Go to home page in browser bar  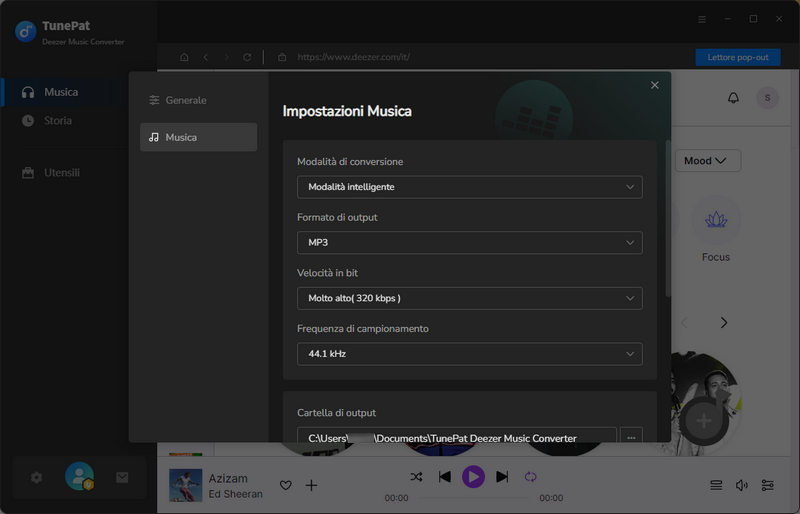click(x=184, y=57)
